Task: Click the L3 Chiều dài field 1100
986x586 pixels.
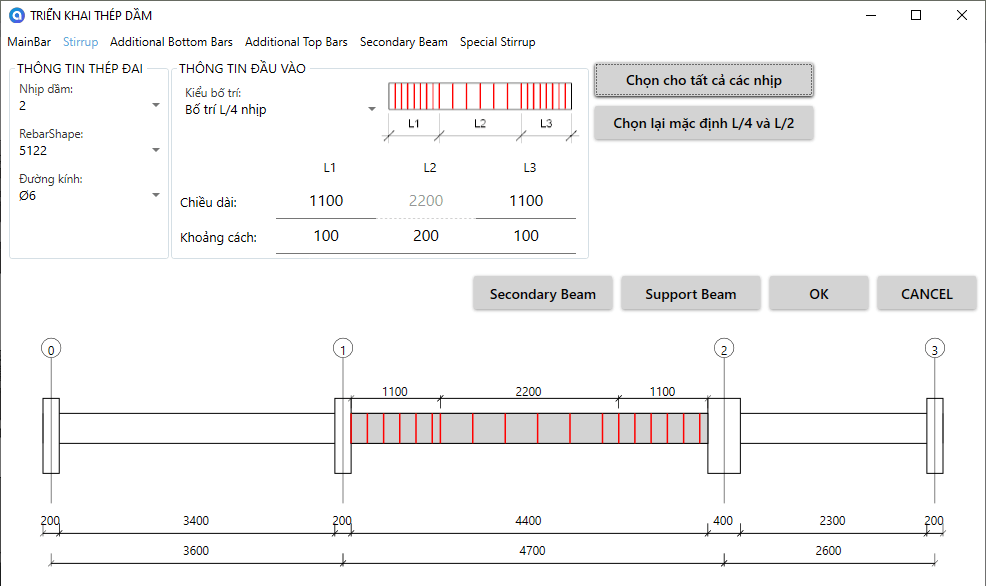Action: (526, 201)
